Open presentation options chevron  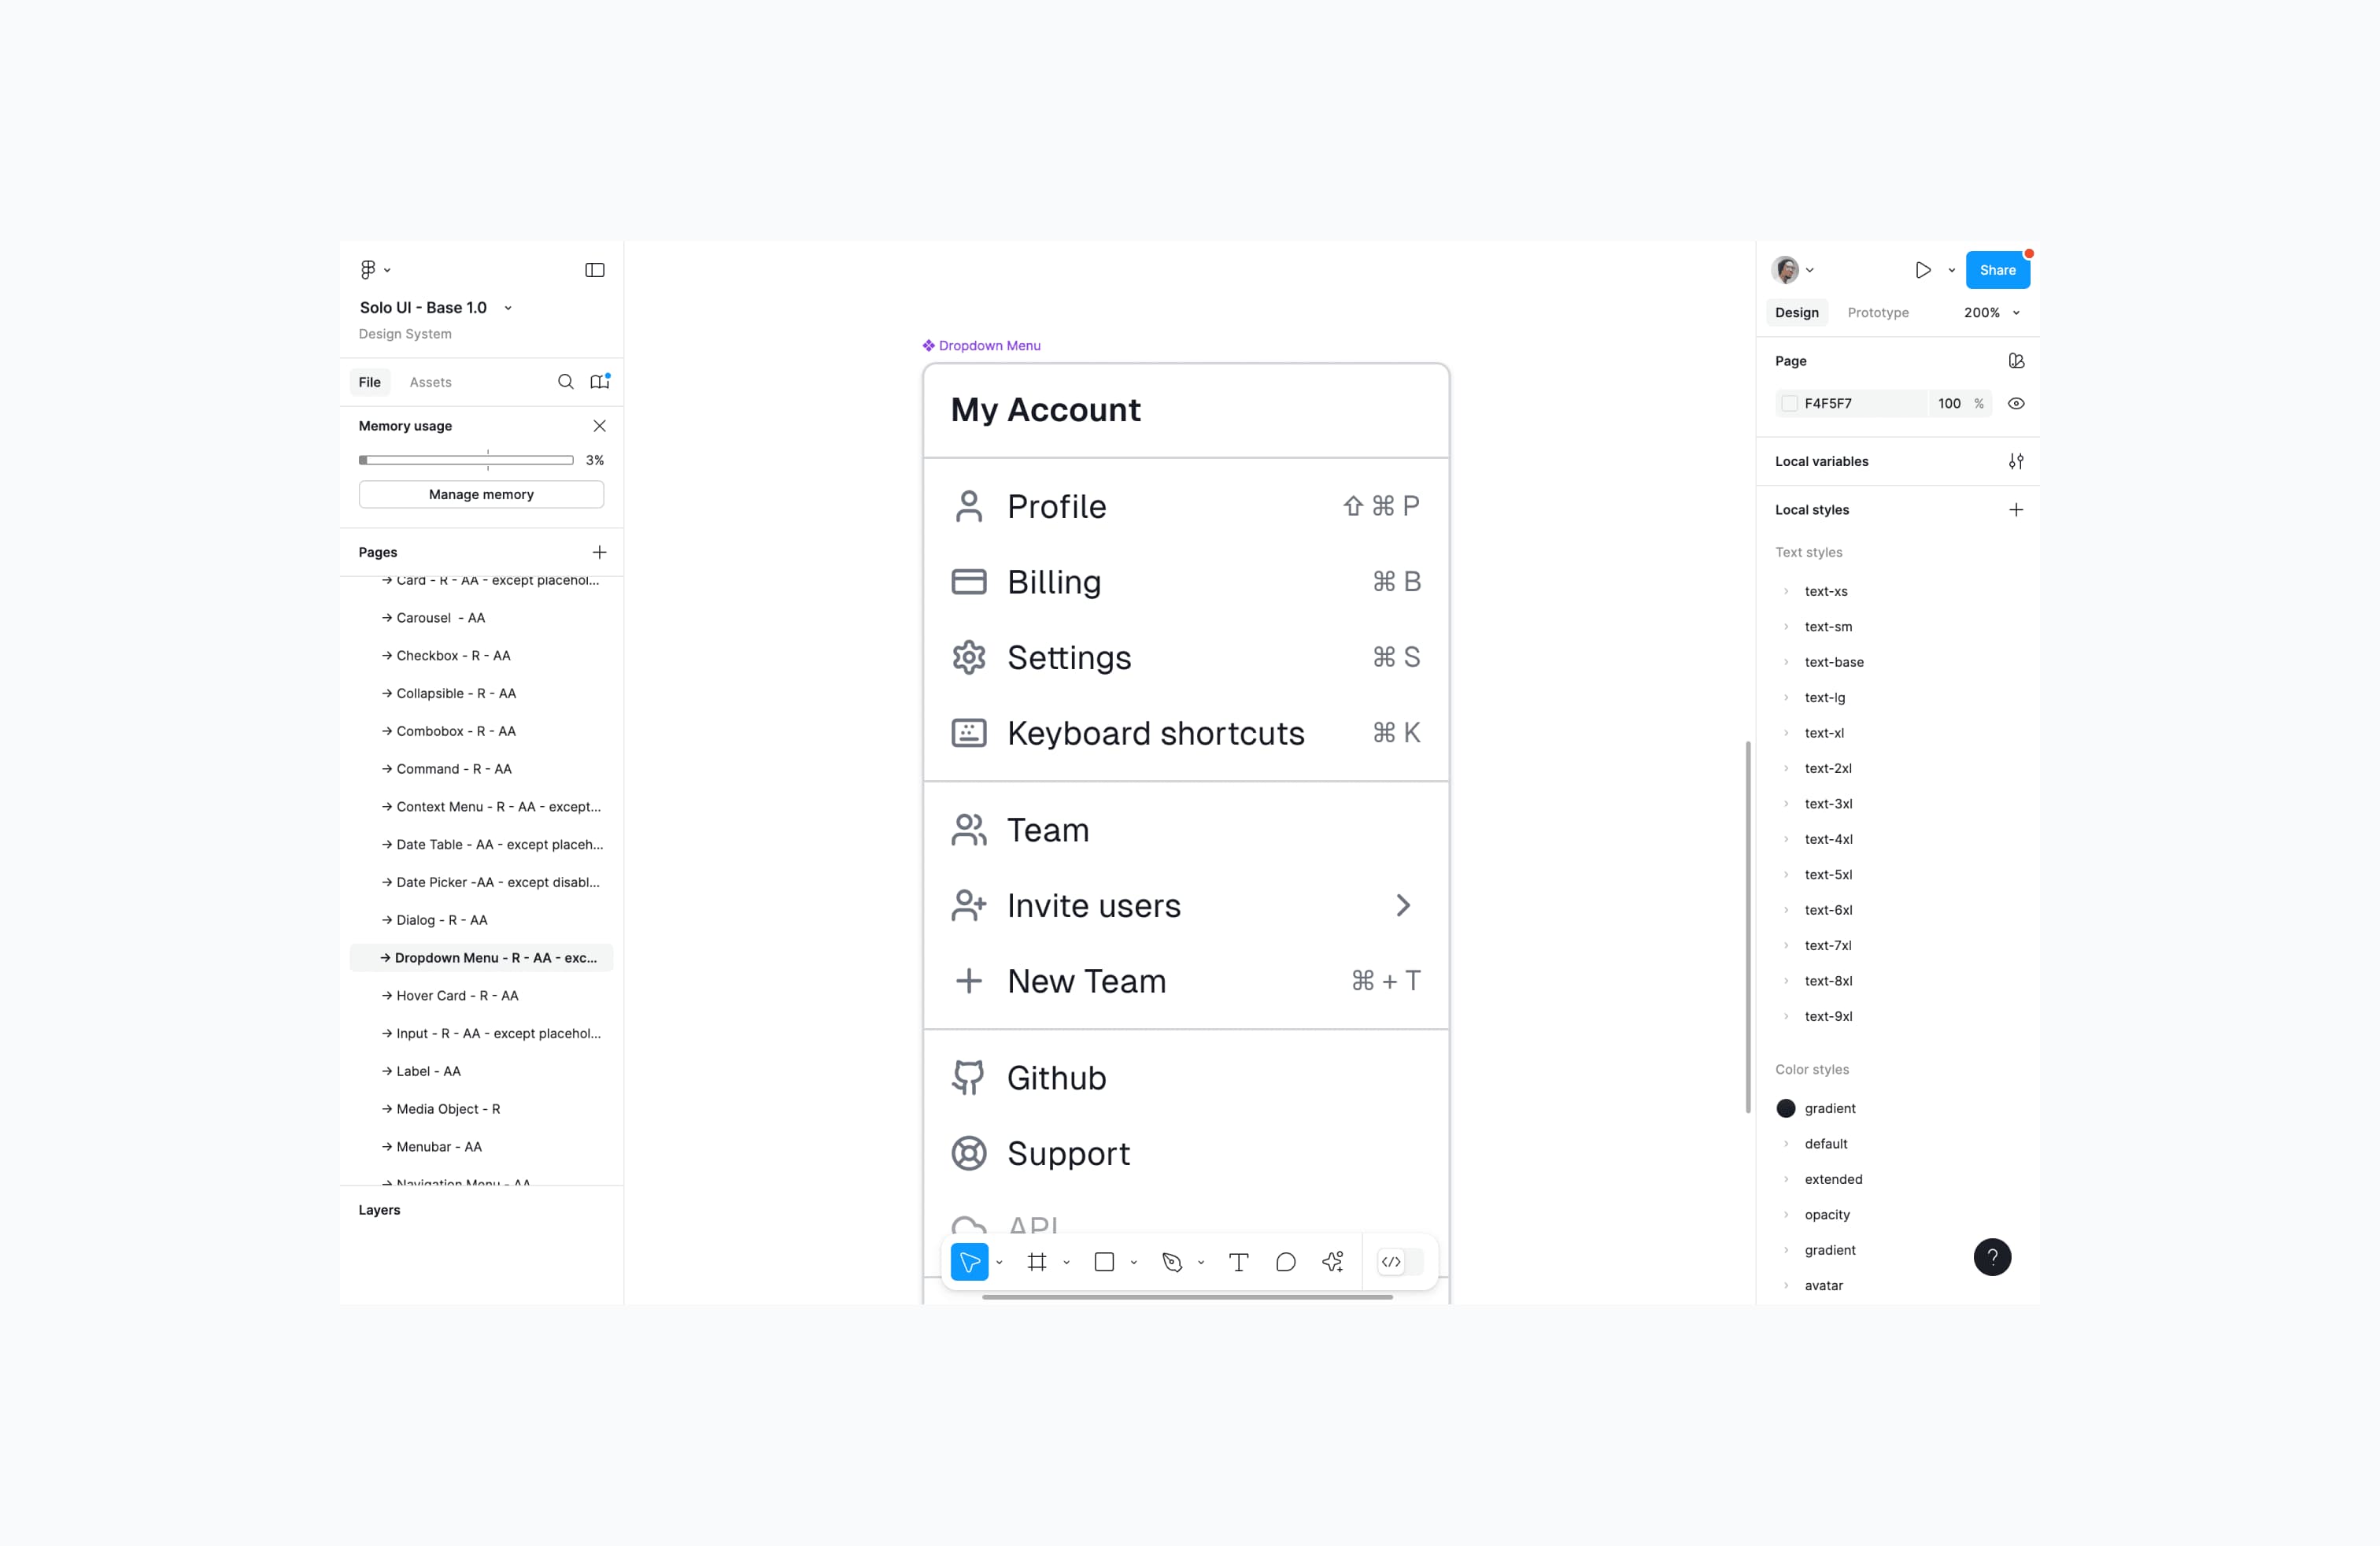coord(1951,270)
